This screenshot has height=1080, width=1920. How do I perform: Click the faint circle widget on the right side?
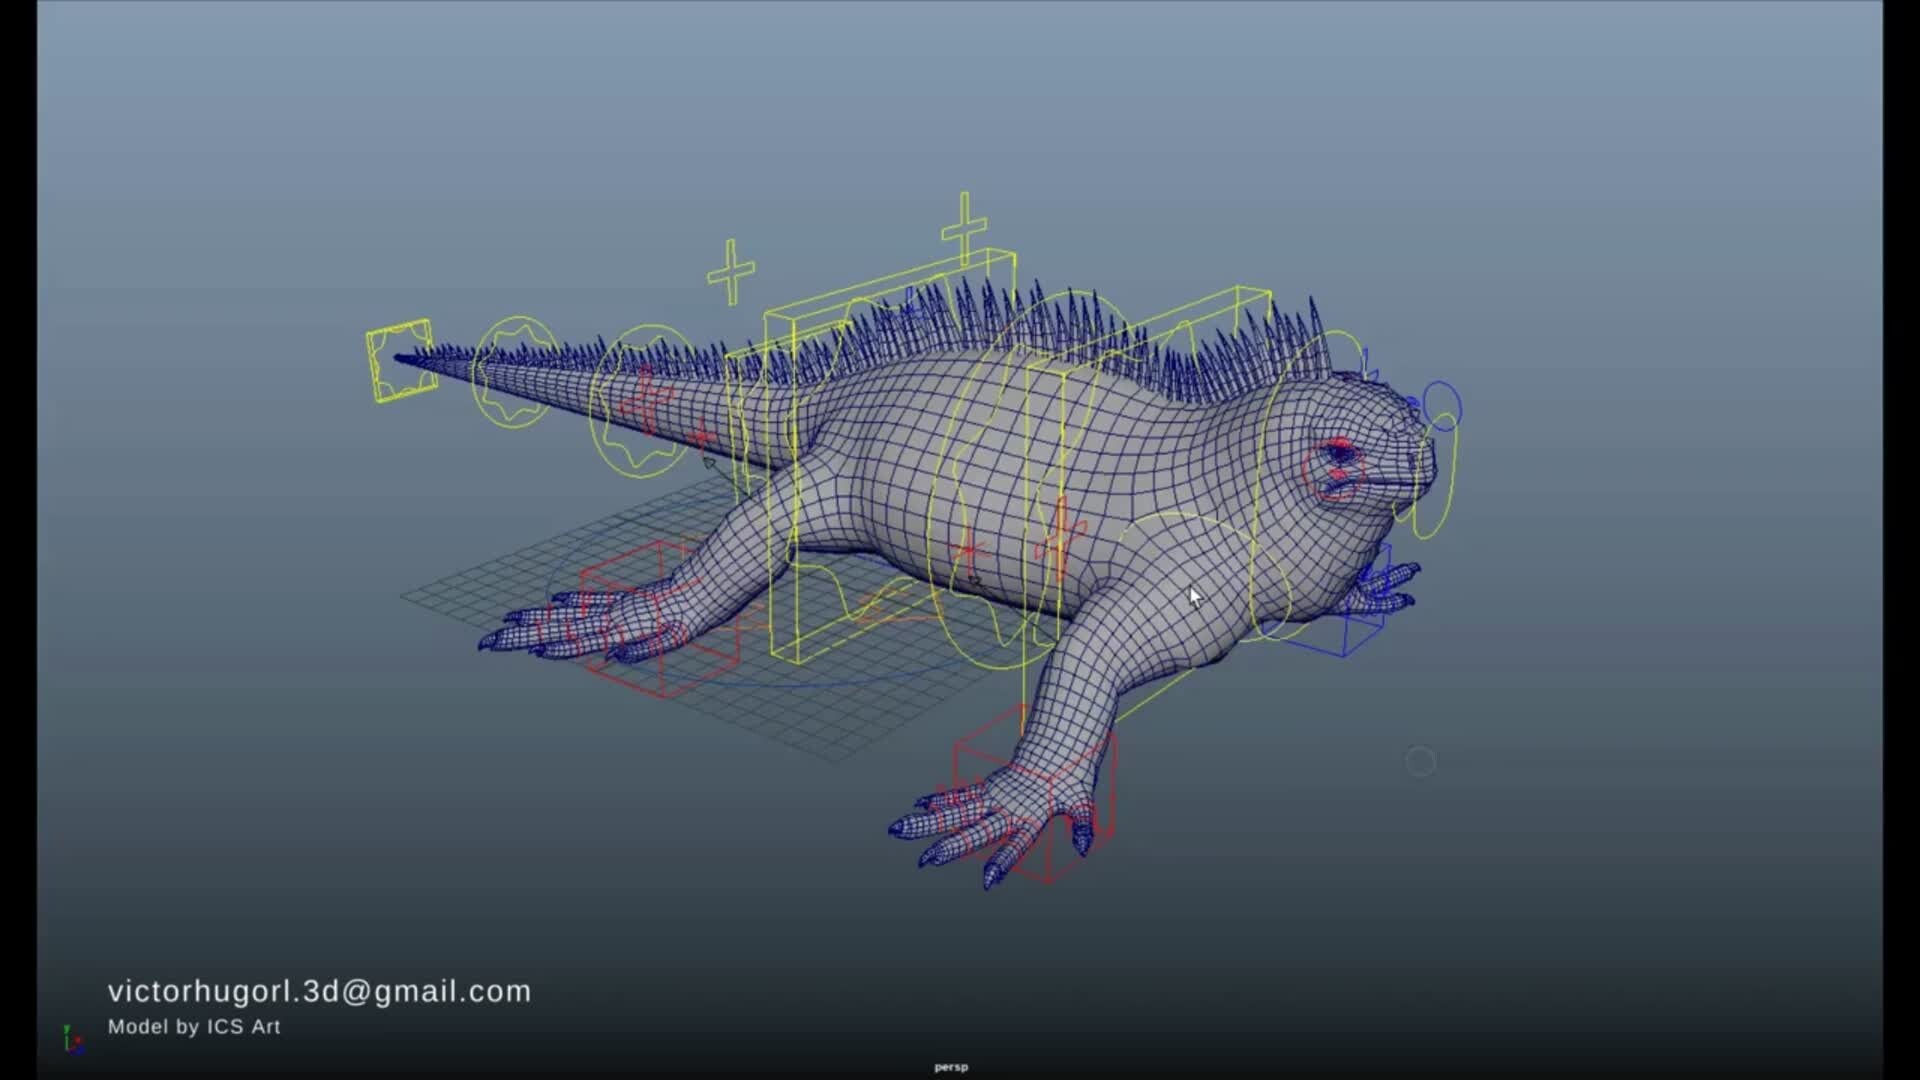(x=1421, y=762)
